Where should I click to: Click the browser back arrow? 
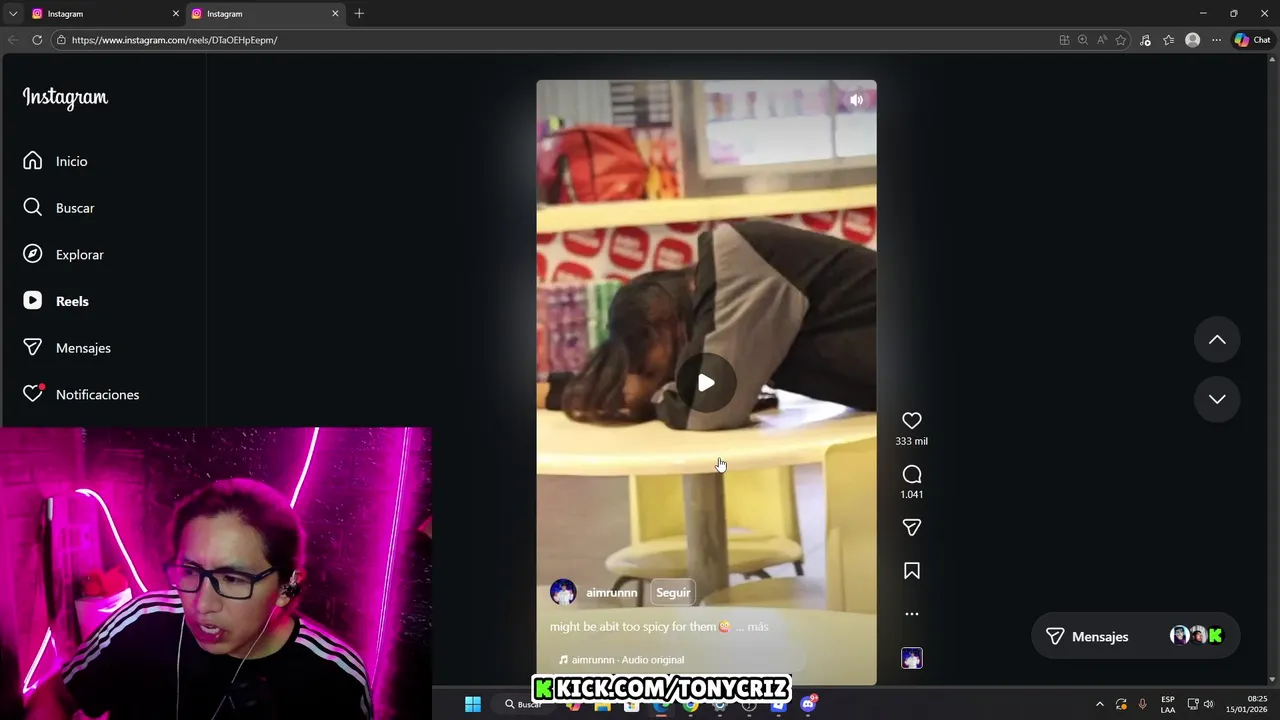(13, 40)
